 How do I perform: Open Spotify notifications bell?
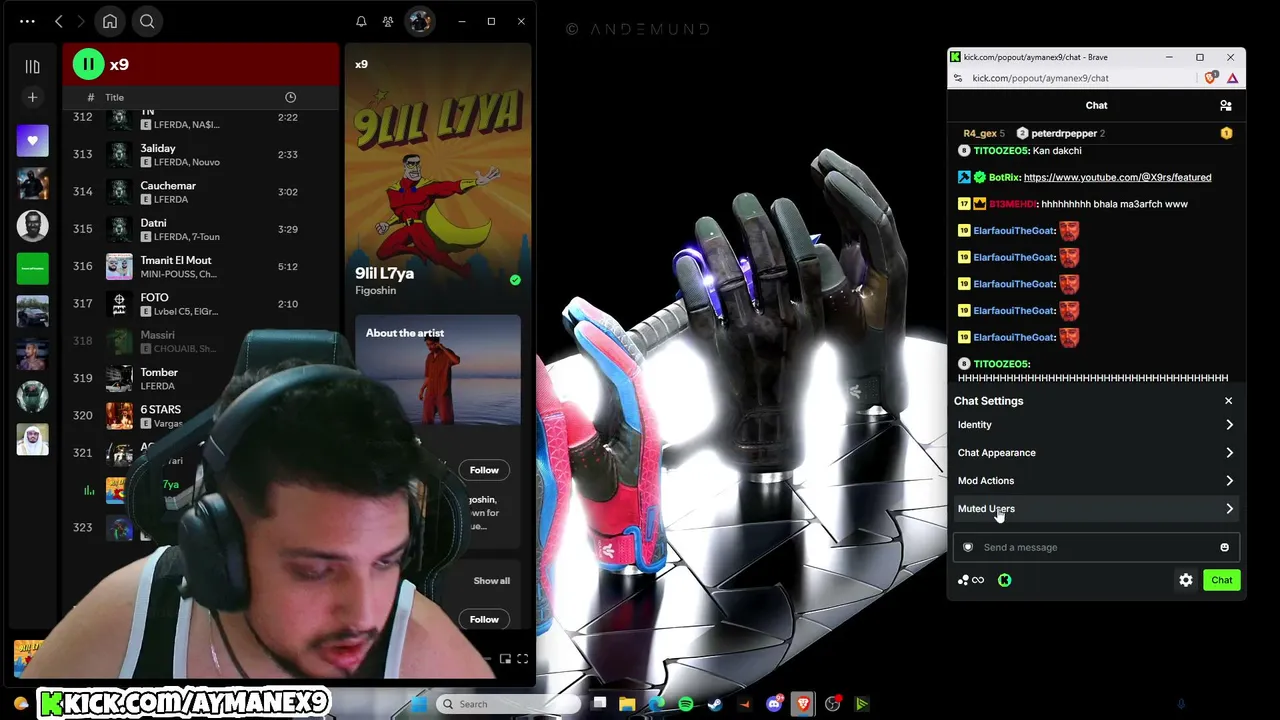(x=361, y=21)
